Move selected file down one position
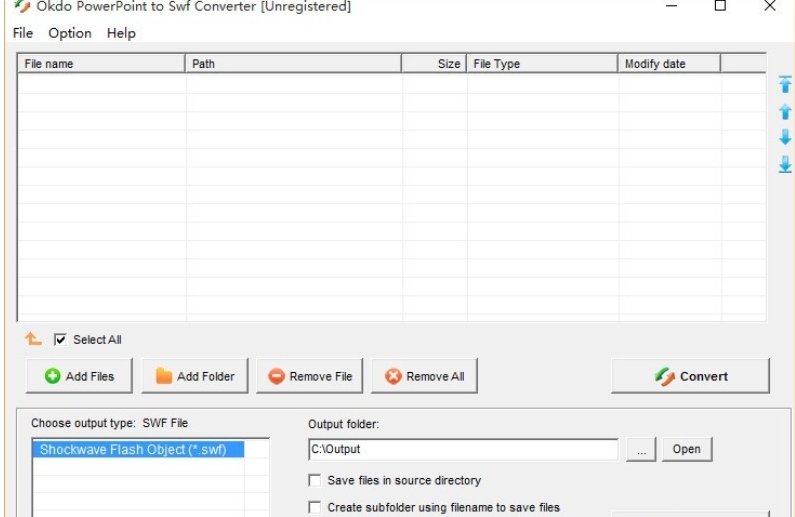Screen dimensions: 795x517 (785, 137)
